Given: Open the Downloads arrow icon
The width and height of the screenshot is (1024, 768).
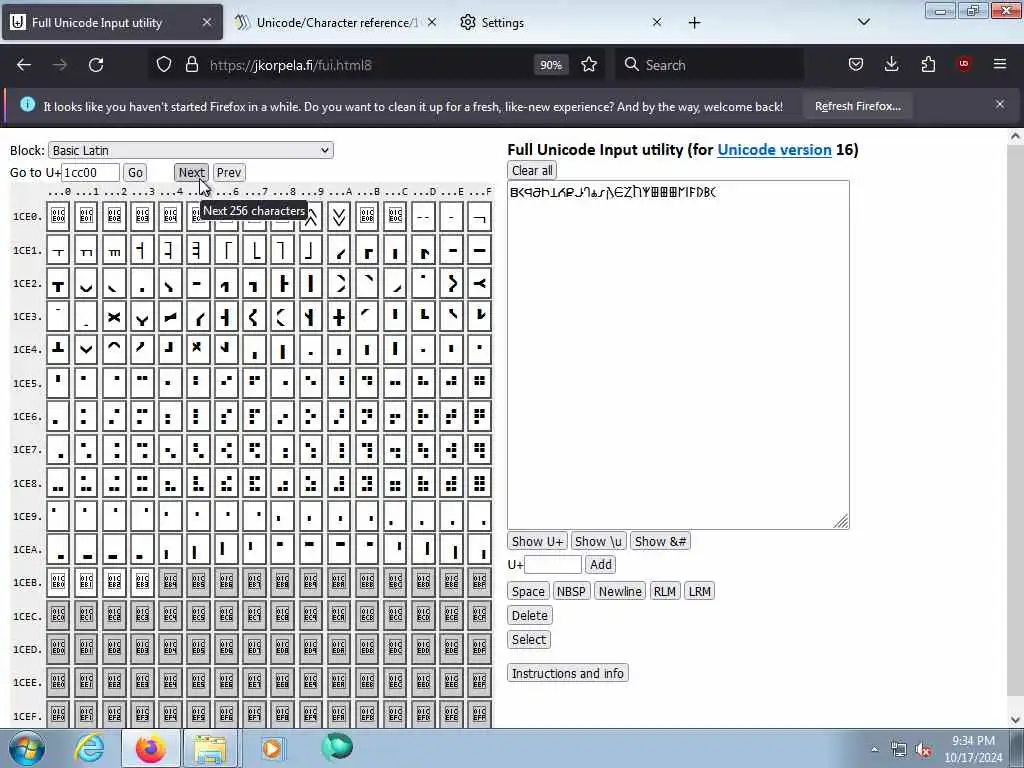Looking at the screenshot, I should [x=891, y=64].
